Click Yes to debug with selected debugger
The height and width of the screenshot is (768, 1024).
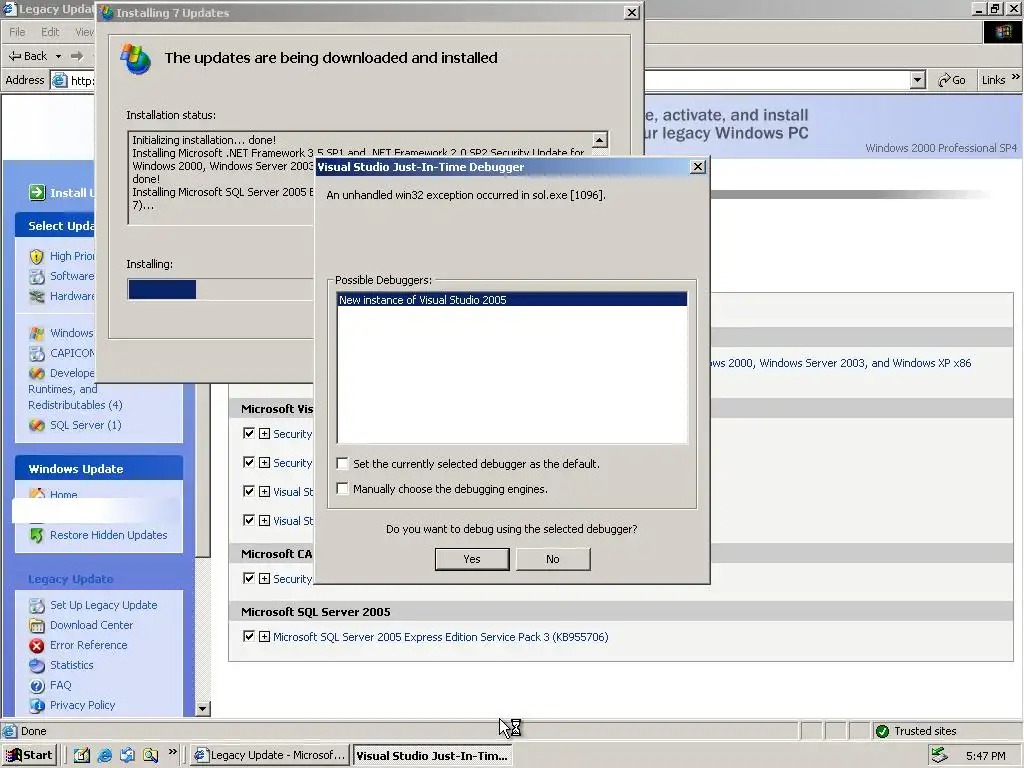pyautogui.click(x=472, y=559)
